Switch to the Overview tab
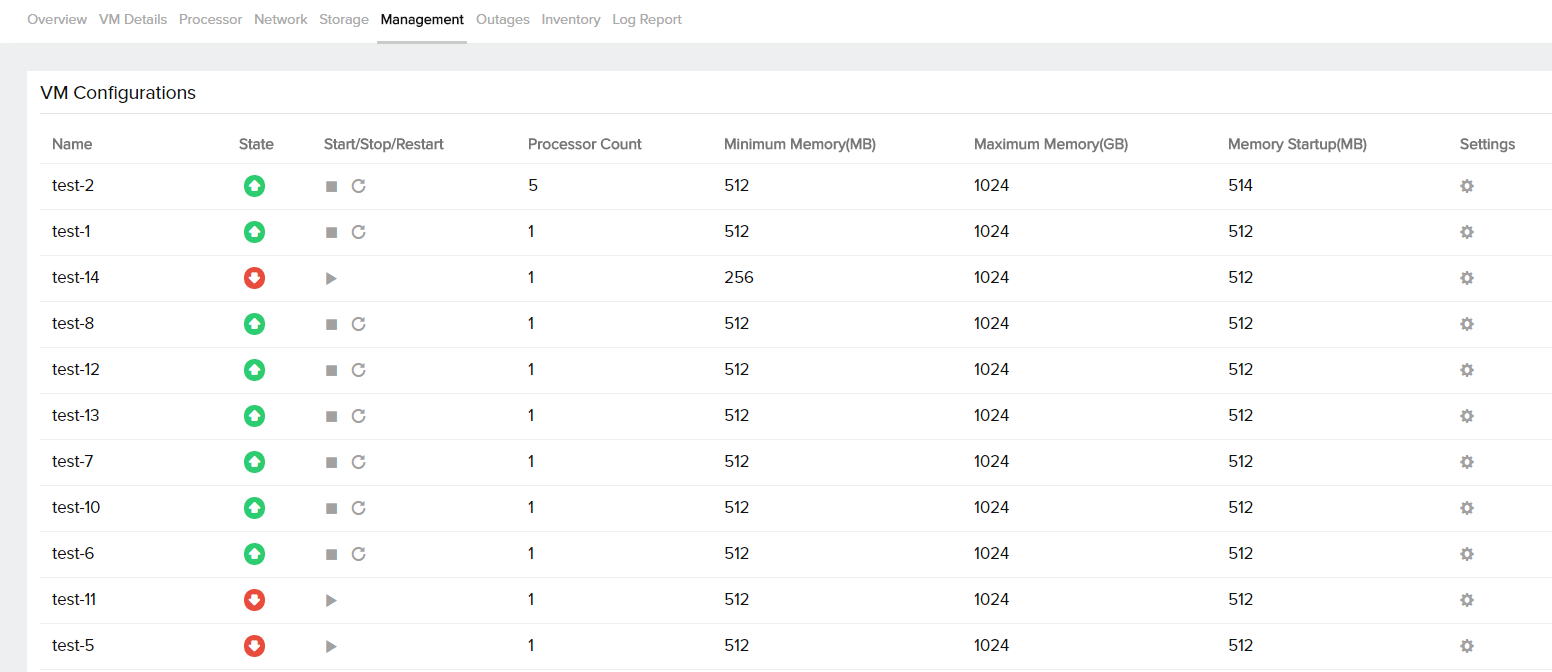Viewport: 1552px width, 672px height. point(57,19)
